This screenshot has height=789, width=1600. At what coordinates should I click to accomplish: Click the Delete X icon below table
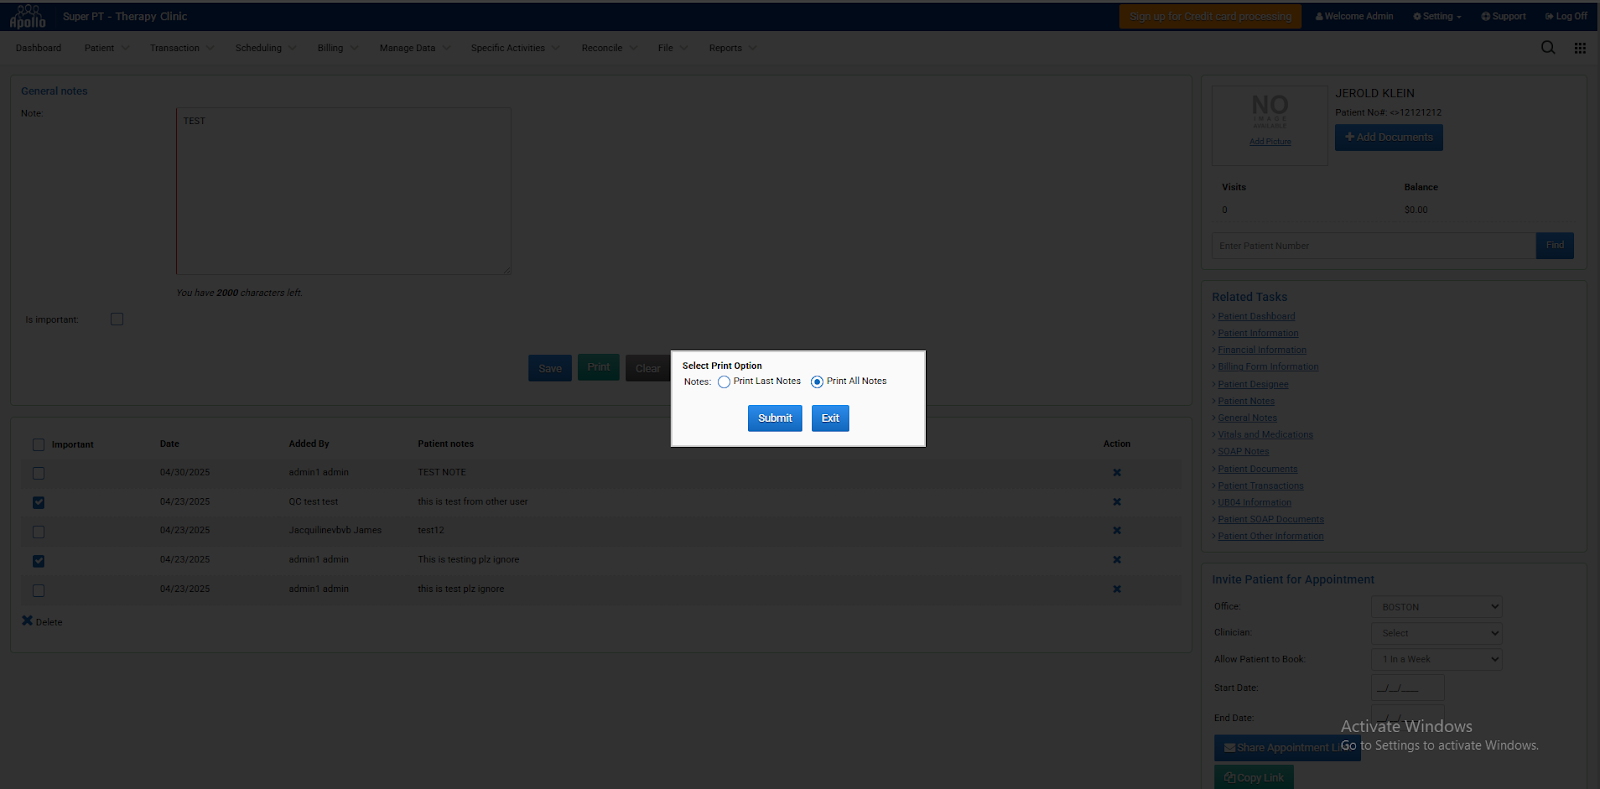pos(28,621)
